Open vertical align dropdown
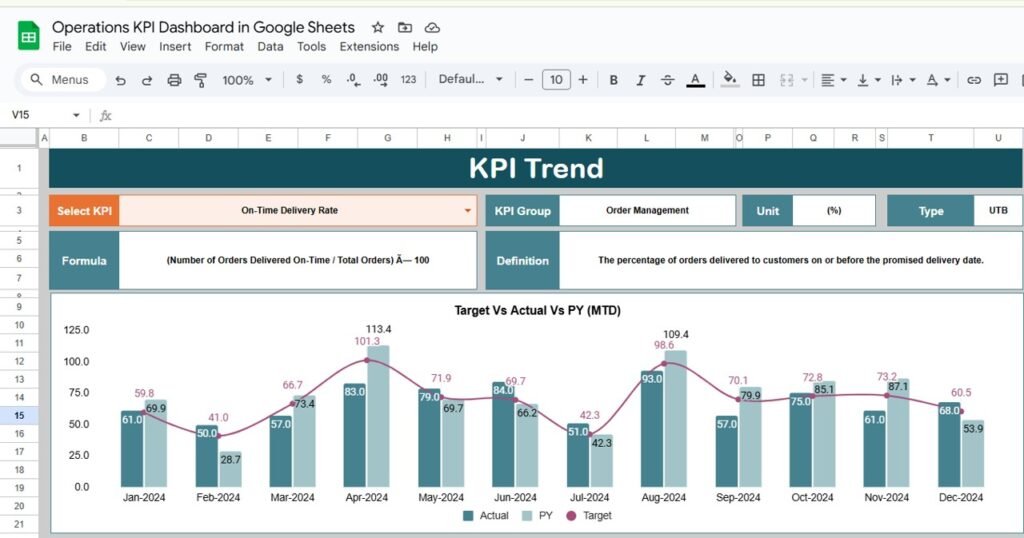This screenshot has height=538, width=1024. tap(869, 80)
